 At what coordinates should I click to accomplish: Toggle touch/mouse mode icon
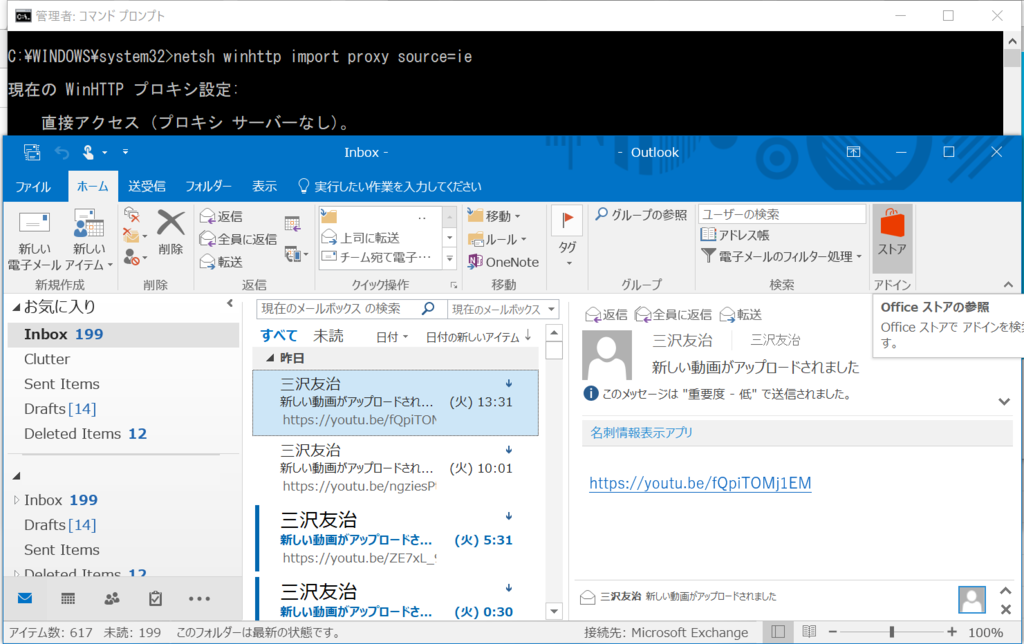pyautogui.click(x=89, y=153)
